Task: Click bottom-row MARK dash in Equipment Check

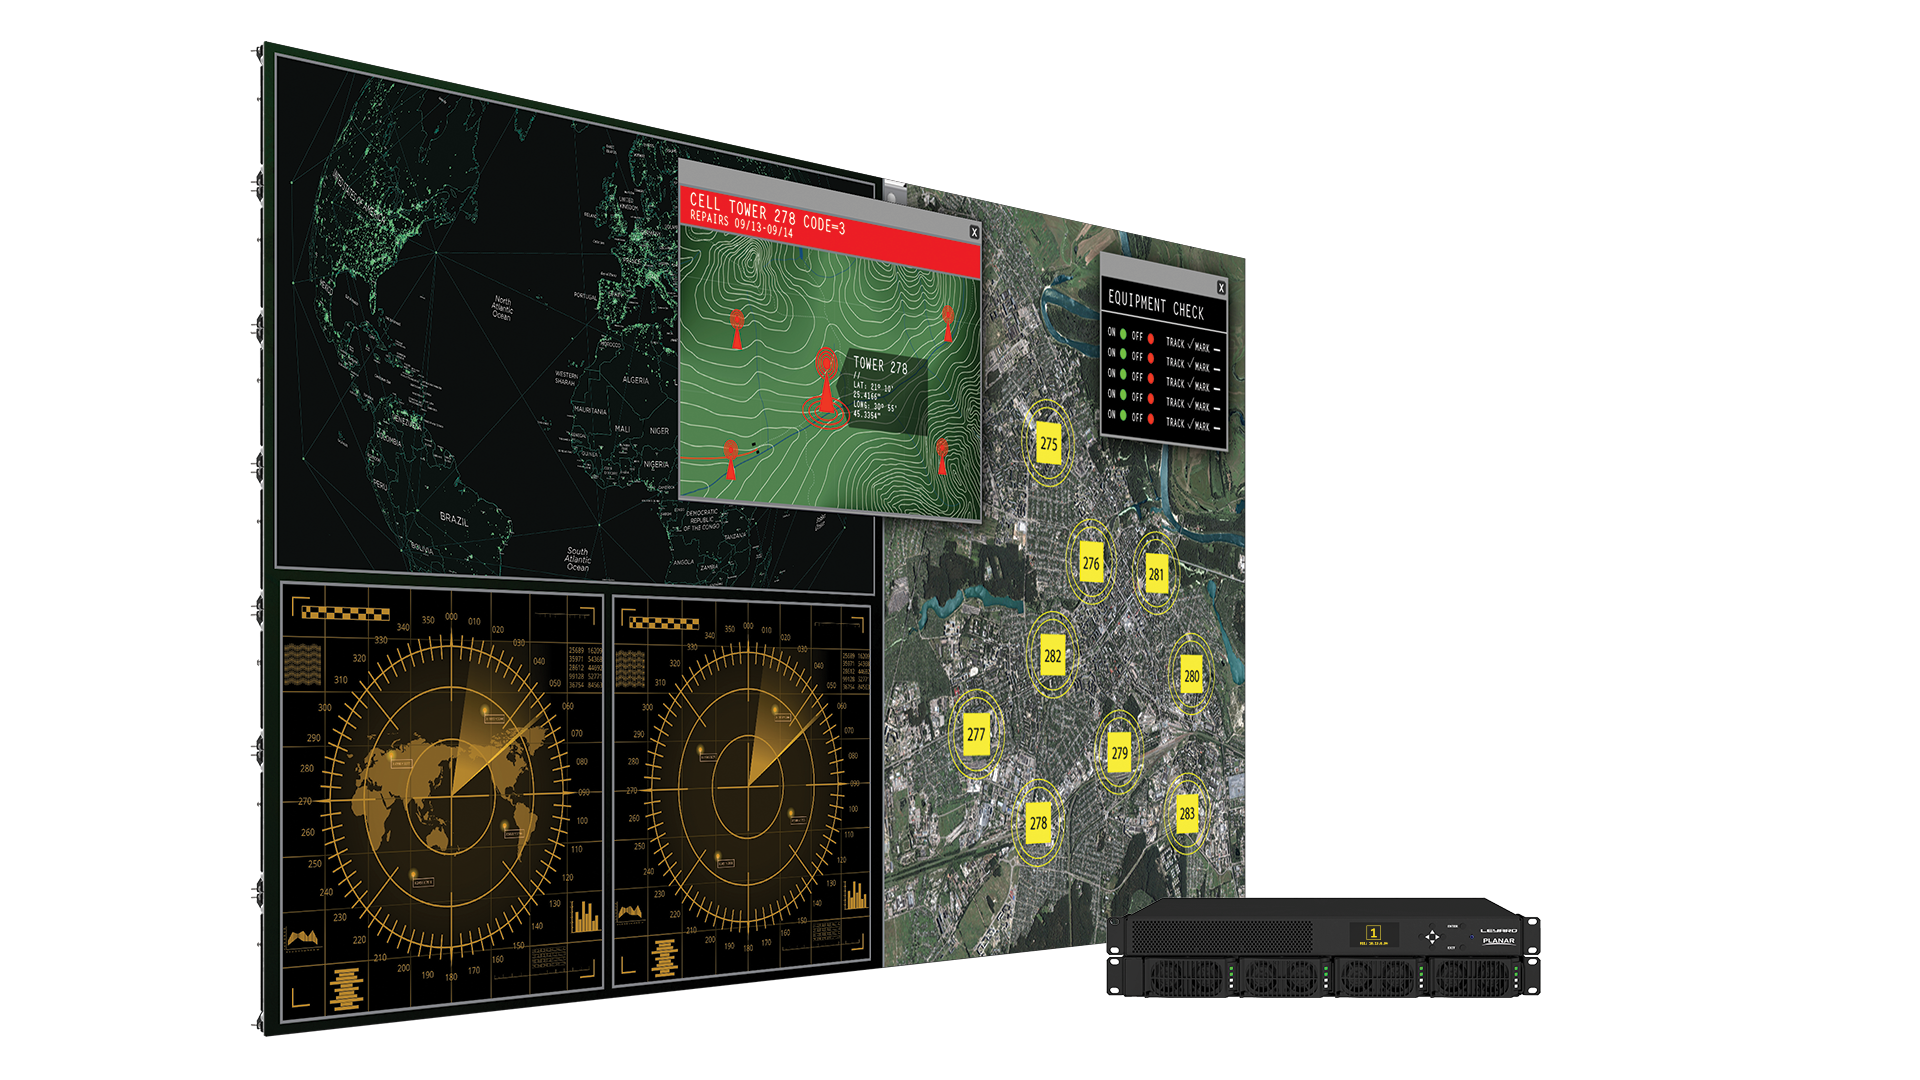Action: point(1217,428)
